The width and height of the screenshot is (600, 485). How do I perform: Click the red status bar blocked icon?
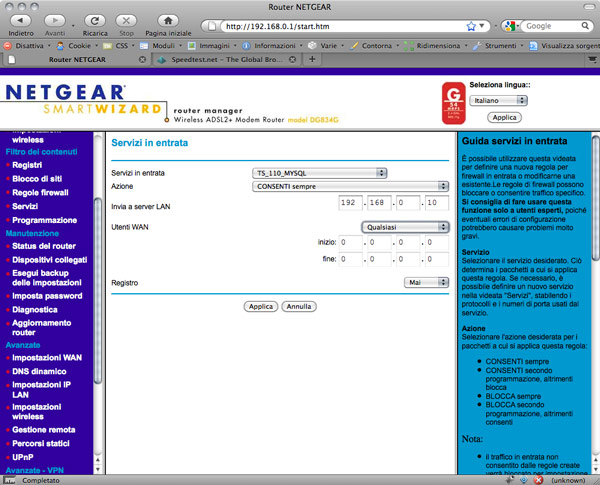538,480
